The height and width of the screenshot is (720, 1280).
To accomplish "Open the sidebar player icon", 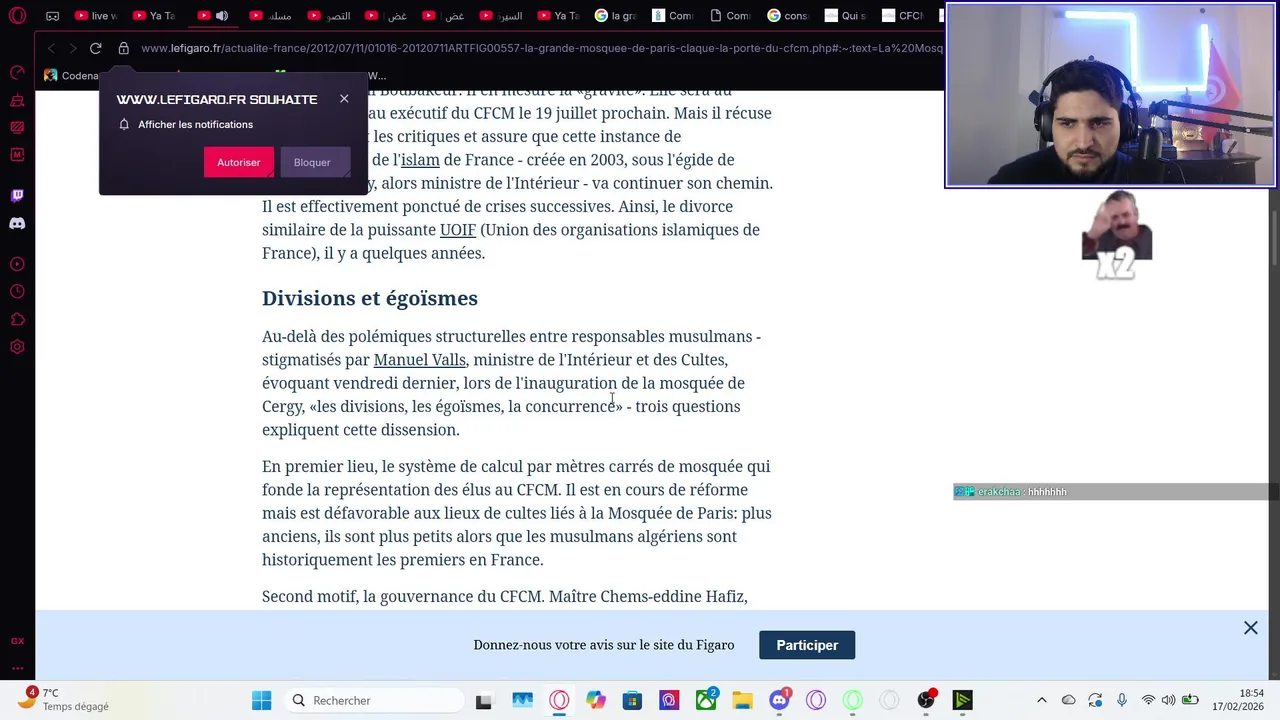I will [17, 264].
